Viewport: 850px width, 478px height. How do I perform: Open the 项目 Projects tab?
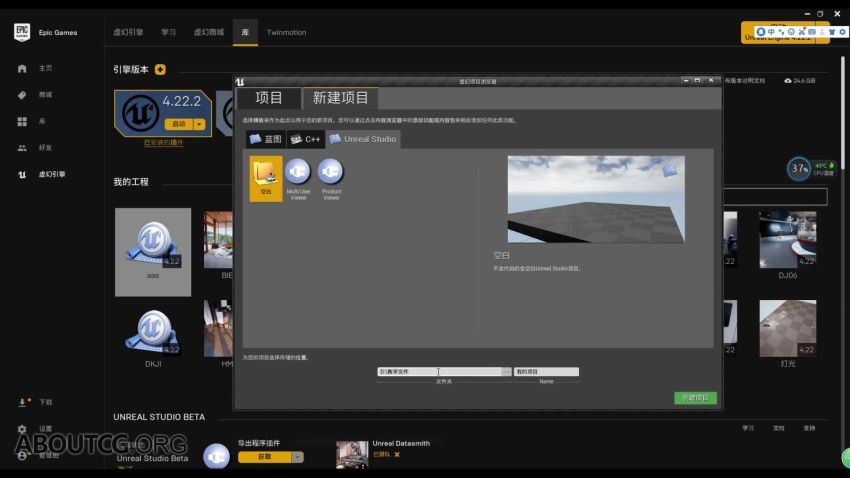click(268, 98)
